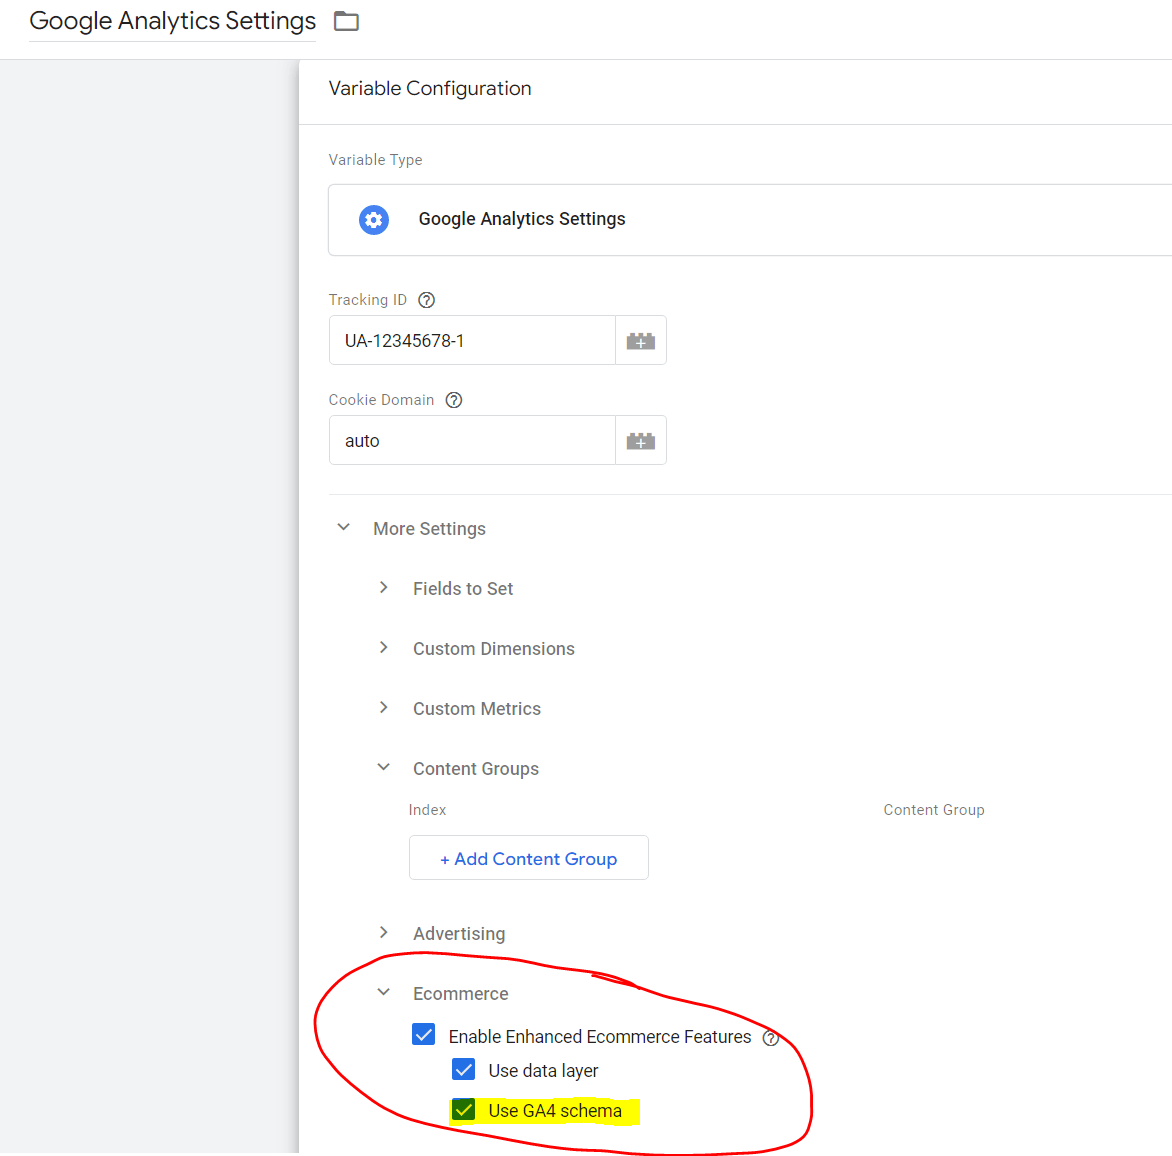Toggle the Use data layer checkbox

pos(464,1070)
